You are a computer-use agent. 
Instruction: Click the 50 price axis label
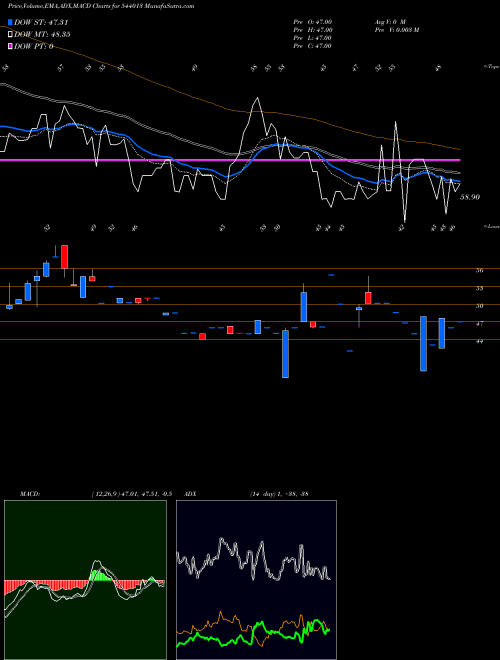479,306
